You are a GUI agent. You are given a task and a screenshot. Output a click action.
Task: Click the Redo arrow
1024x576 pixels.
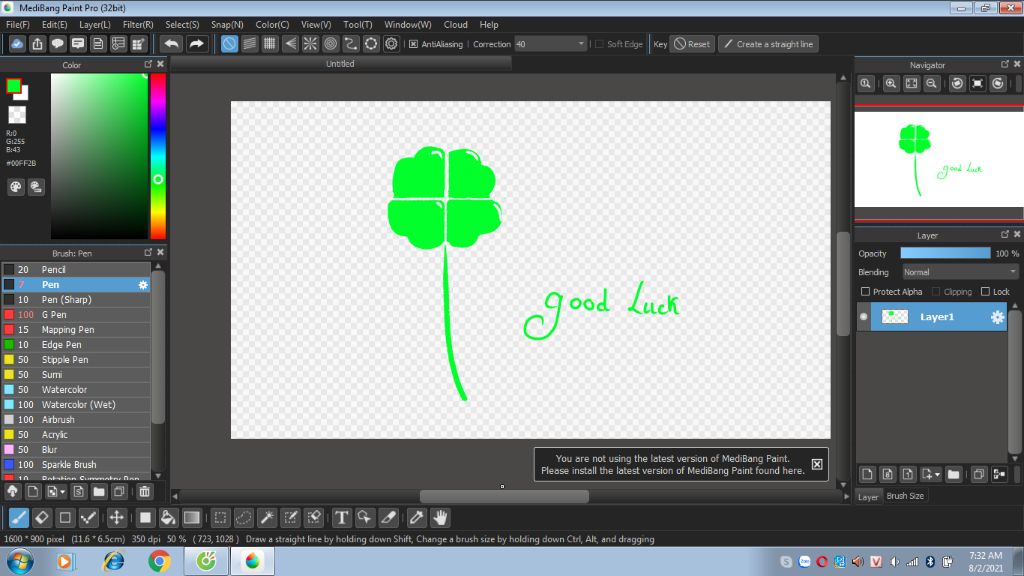[x=196, y=44]
